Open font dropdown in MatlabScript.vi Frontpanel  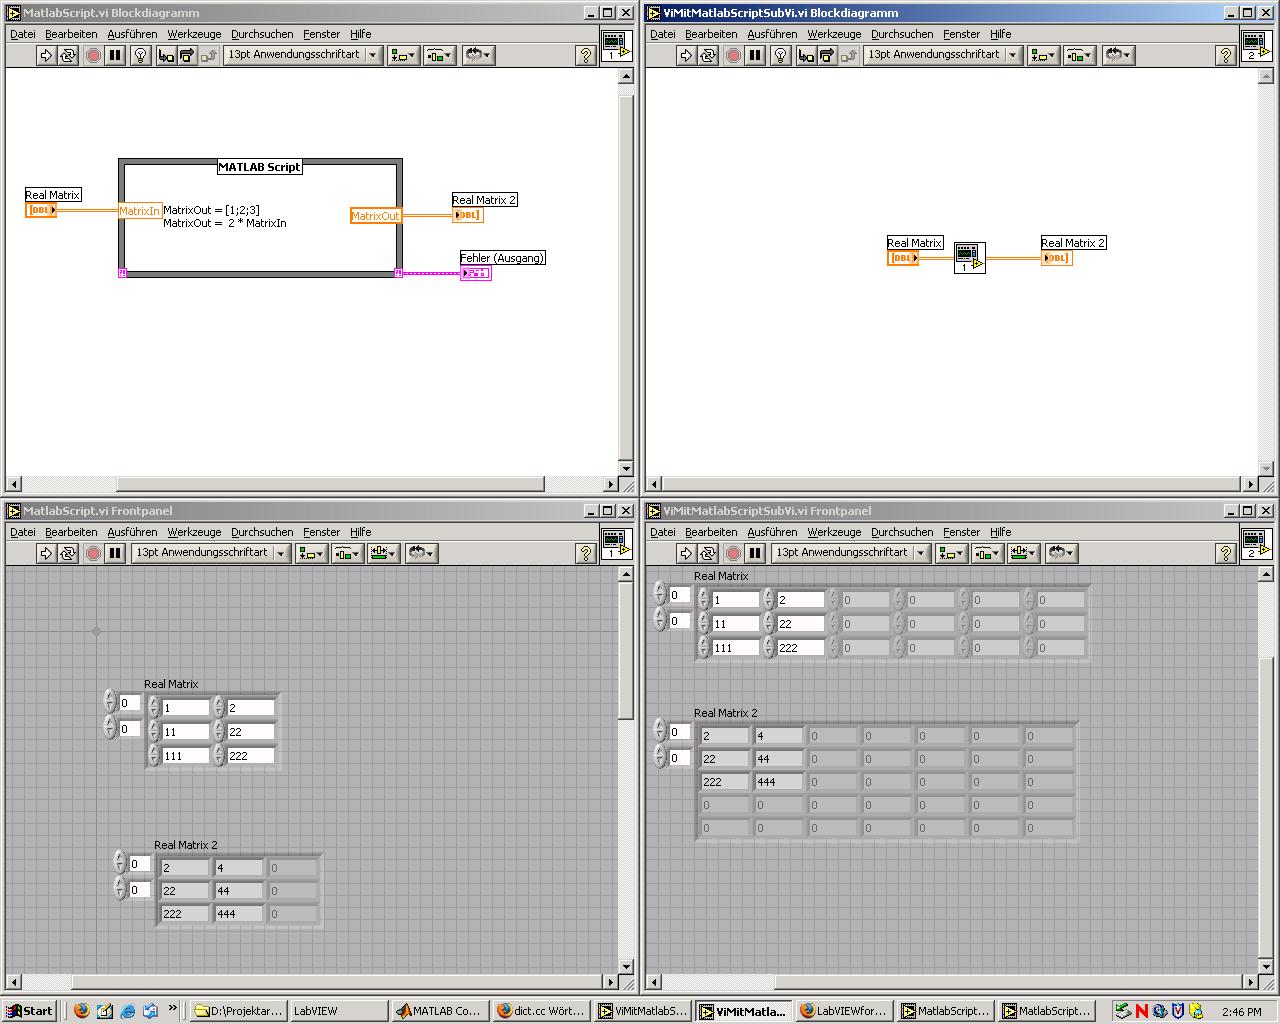pyautogui.click(x=210, y=553)
